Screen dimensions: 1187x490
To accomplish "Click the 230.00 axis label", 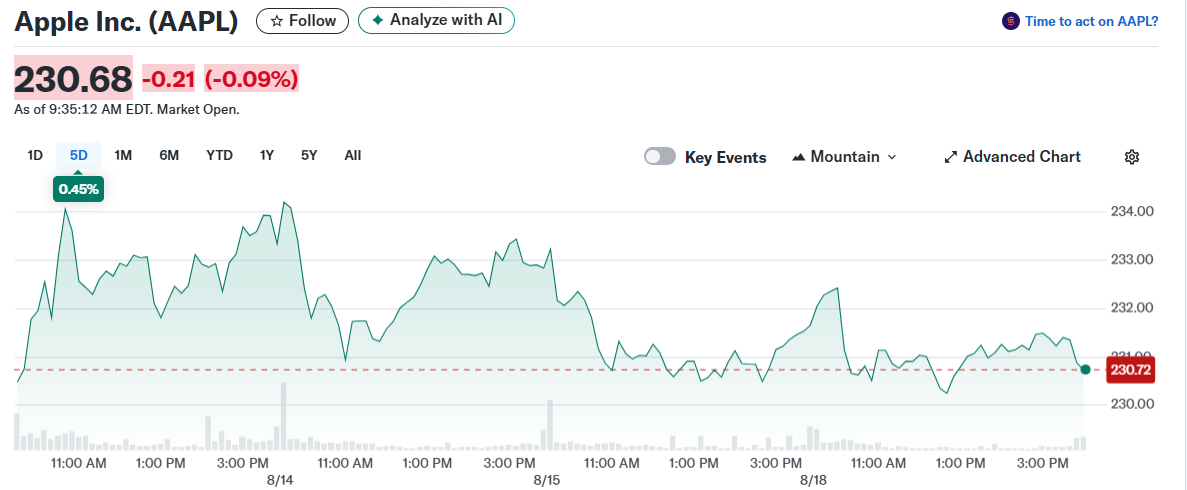I will (1132, 404).
